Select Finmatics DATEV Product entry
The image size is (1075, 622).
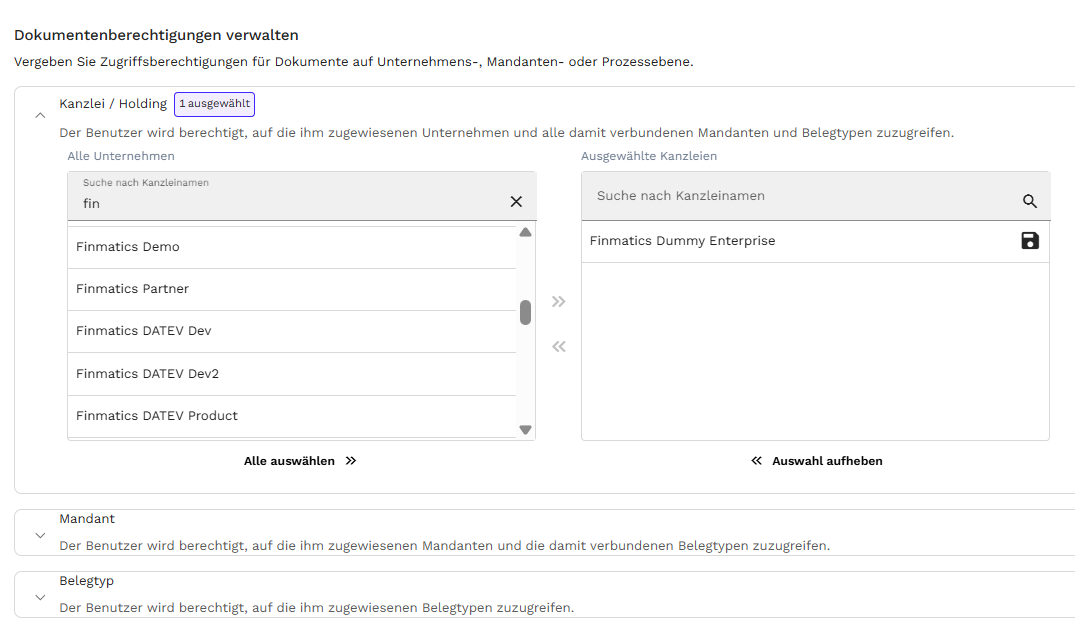coord(157,416)
